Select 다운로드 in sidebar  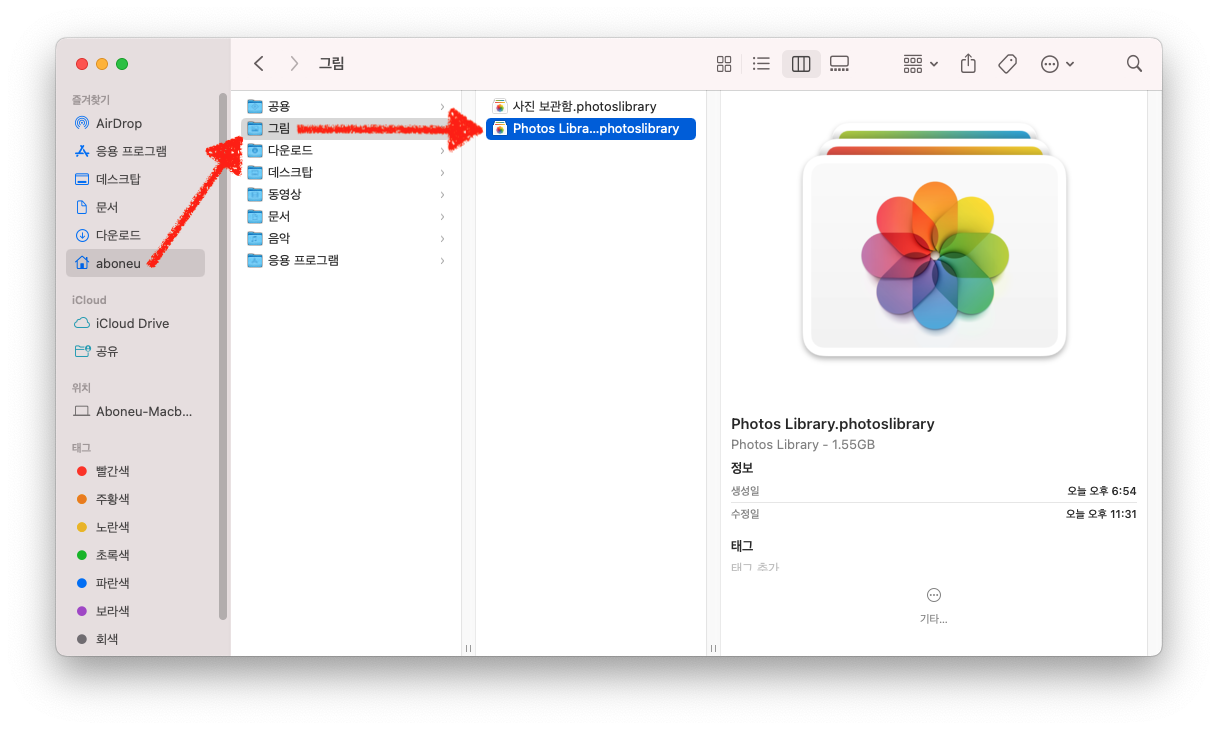[x=135, y=235]
